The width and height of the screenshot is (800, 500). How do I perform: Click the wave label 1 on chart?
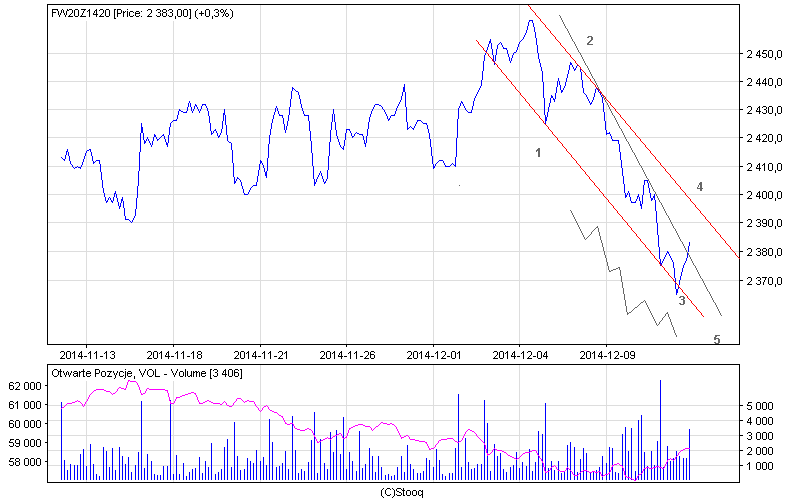[538, 153]
